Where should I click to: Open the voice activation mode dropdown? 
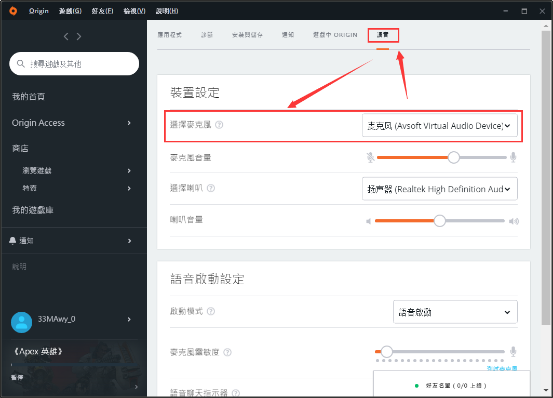455,312
